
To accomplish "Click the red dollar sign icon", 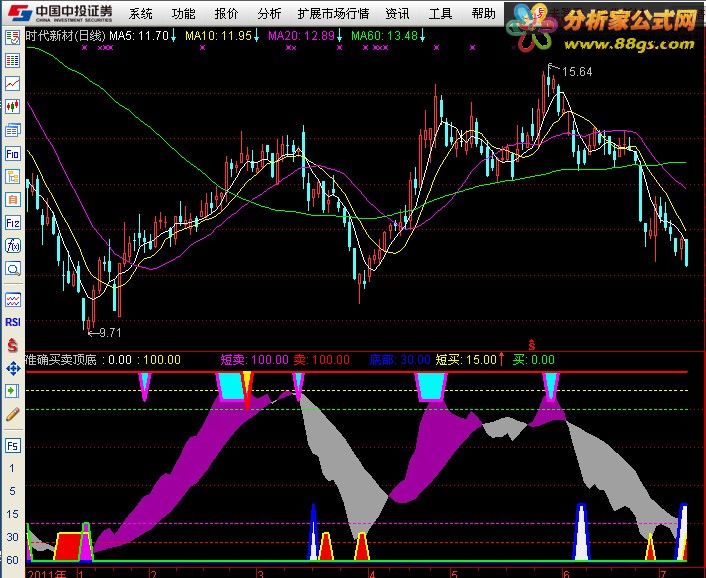I will pos(13,346).
